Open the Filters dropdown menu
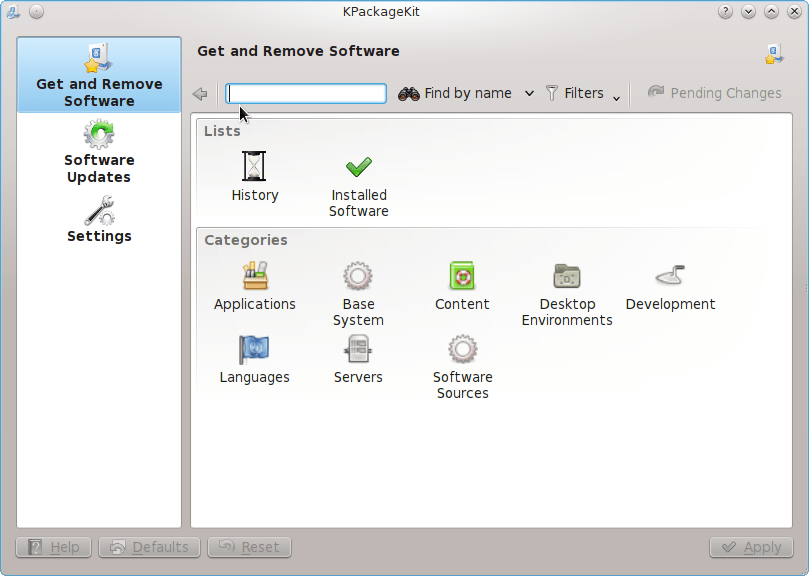809x576 pixels. [583, 93]
